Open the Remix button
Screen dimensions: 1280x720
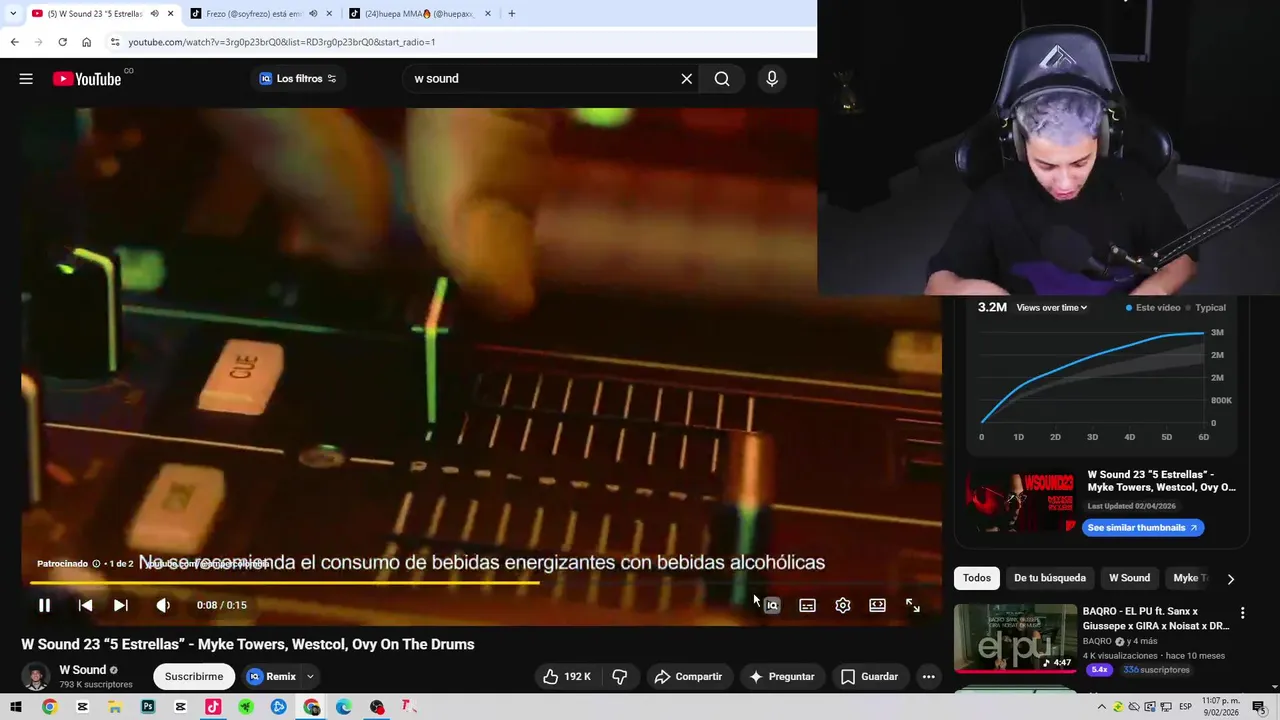pos(271,677)
